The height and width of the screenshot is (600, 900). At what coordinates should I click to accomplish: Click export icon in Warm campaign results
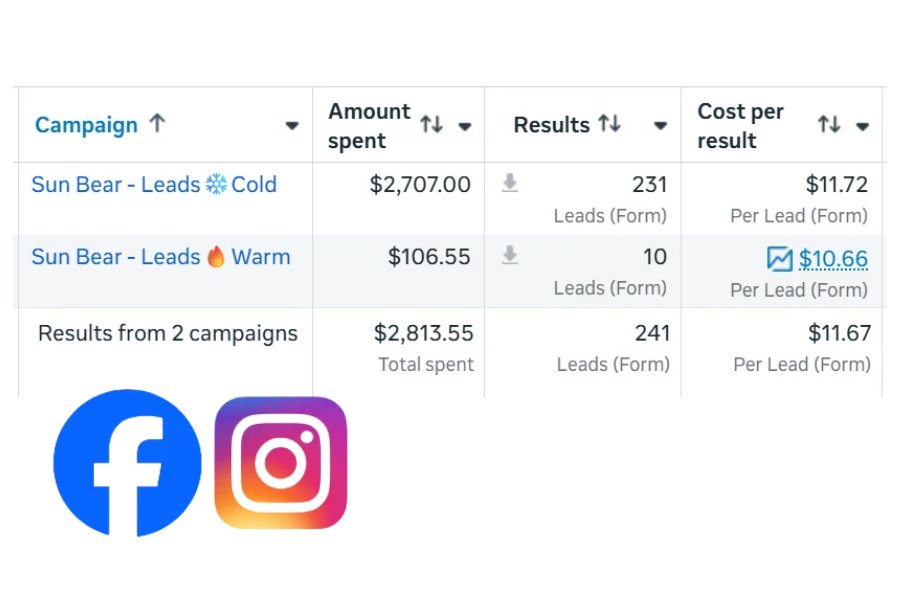tap(510, 256)
